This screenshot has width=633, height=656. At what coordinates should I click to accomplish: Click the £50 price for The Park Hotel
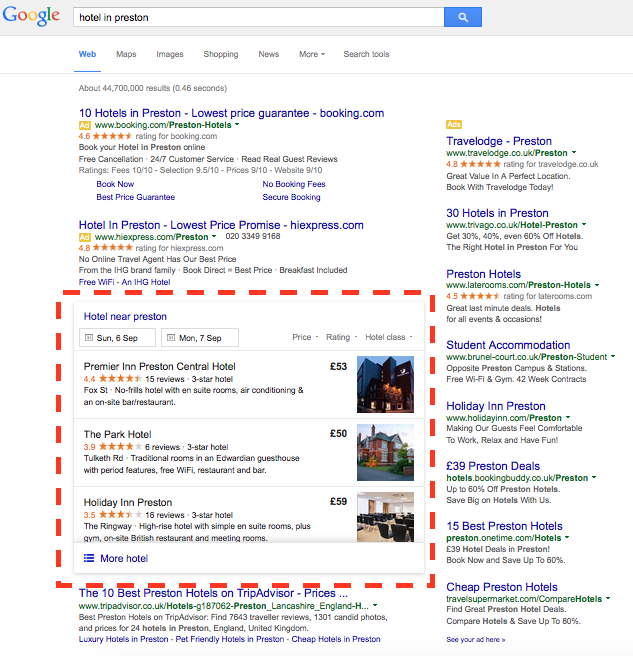[338, 433]
